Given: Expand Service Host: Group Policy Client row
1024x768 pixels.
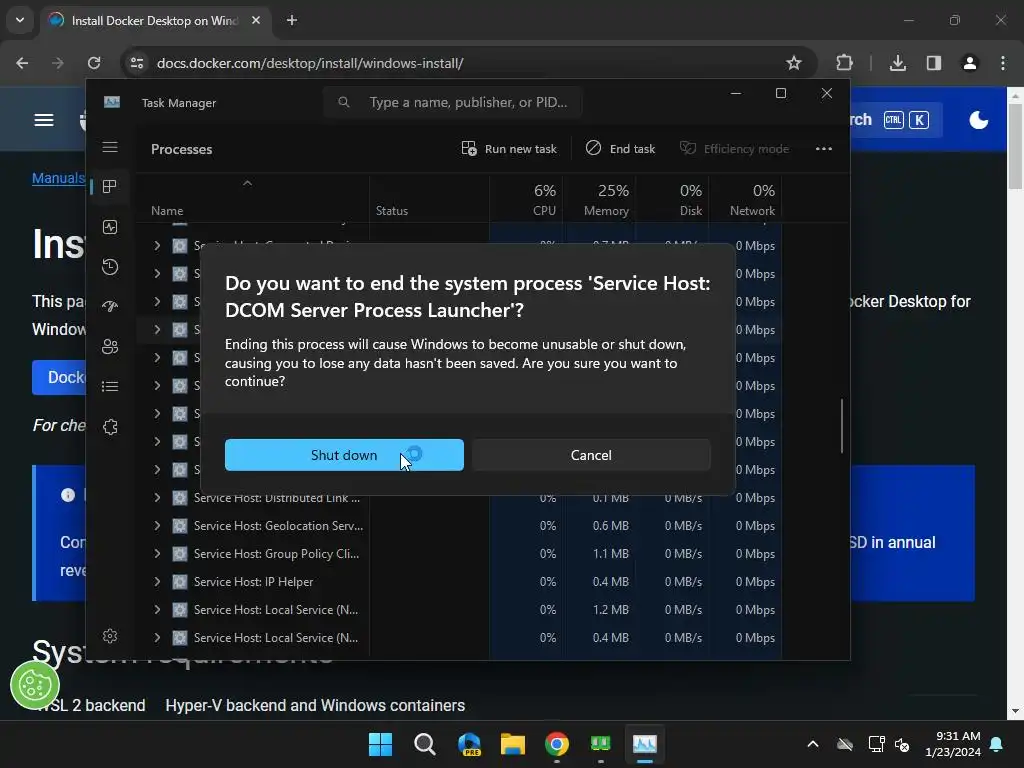Looking at the screenshot, I should pyautogui.click(x=157, y=554).
